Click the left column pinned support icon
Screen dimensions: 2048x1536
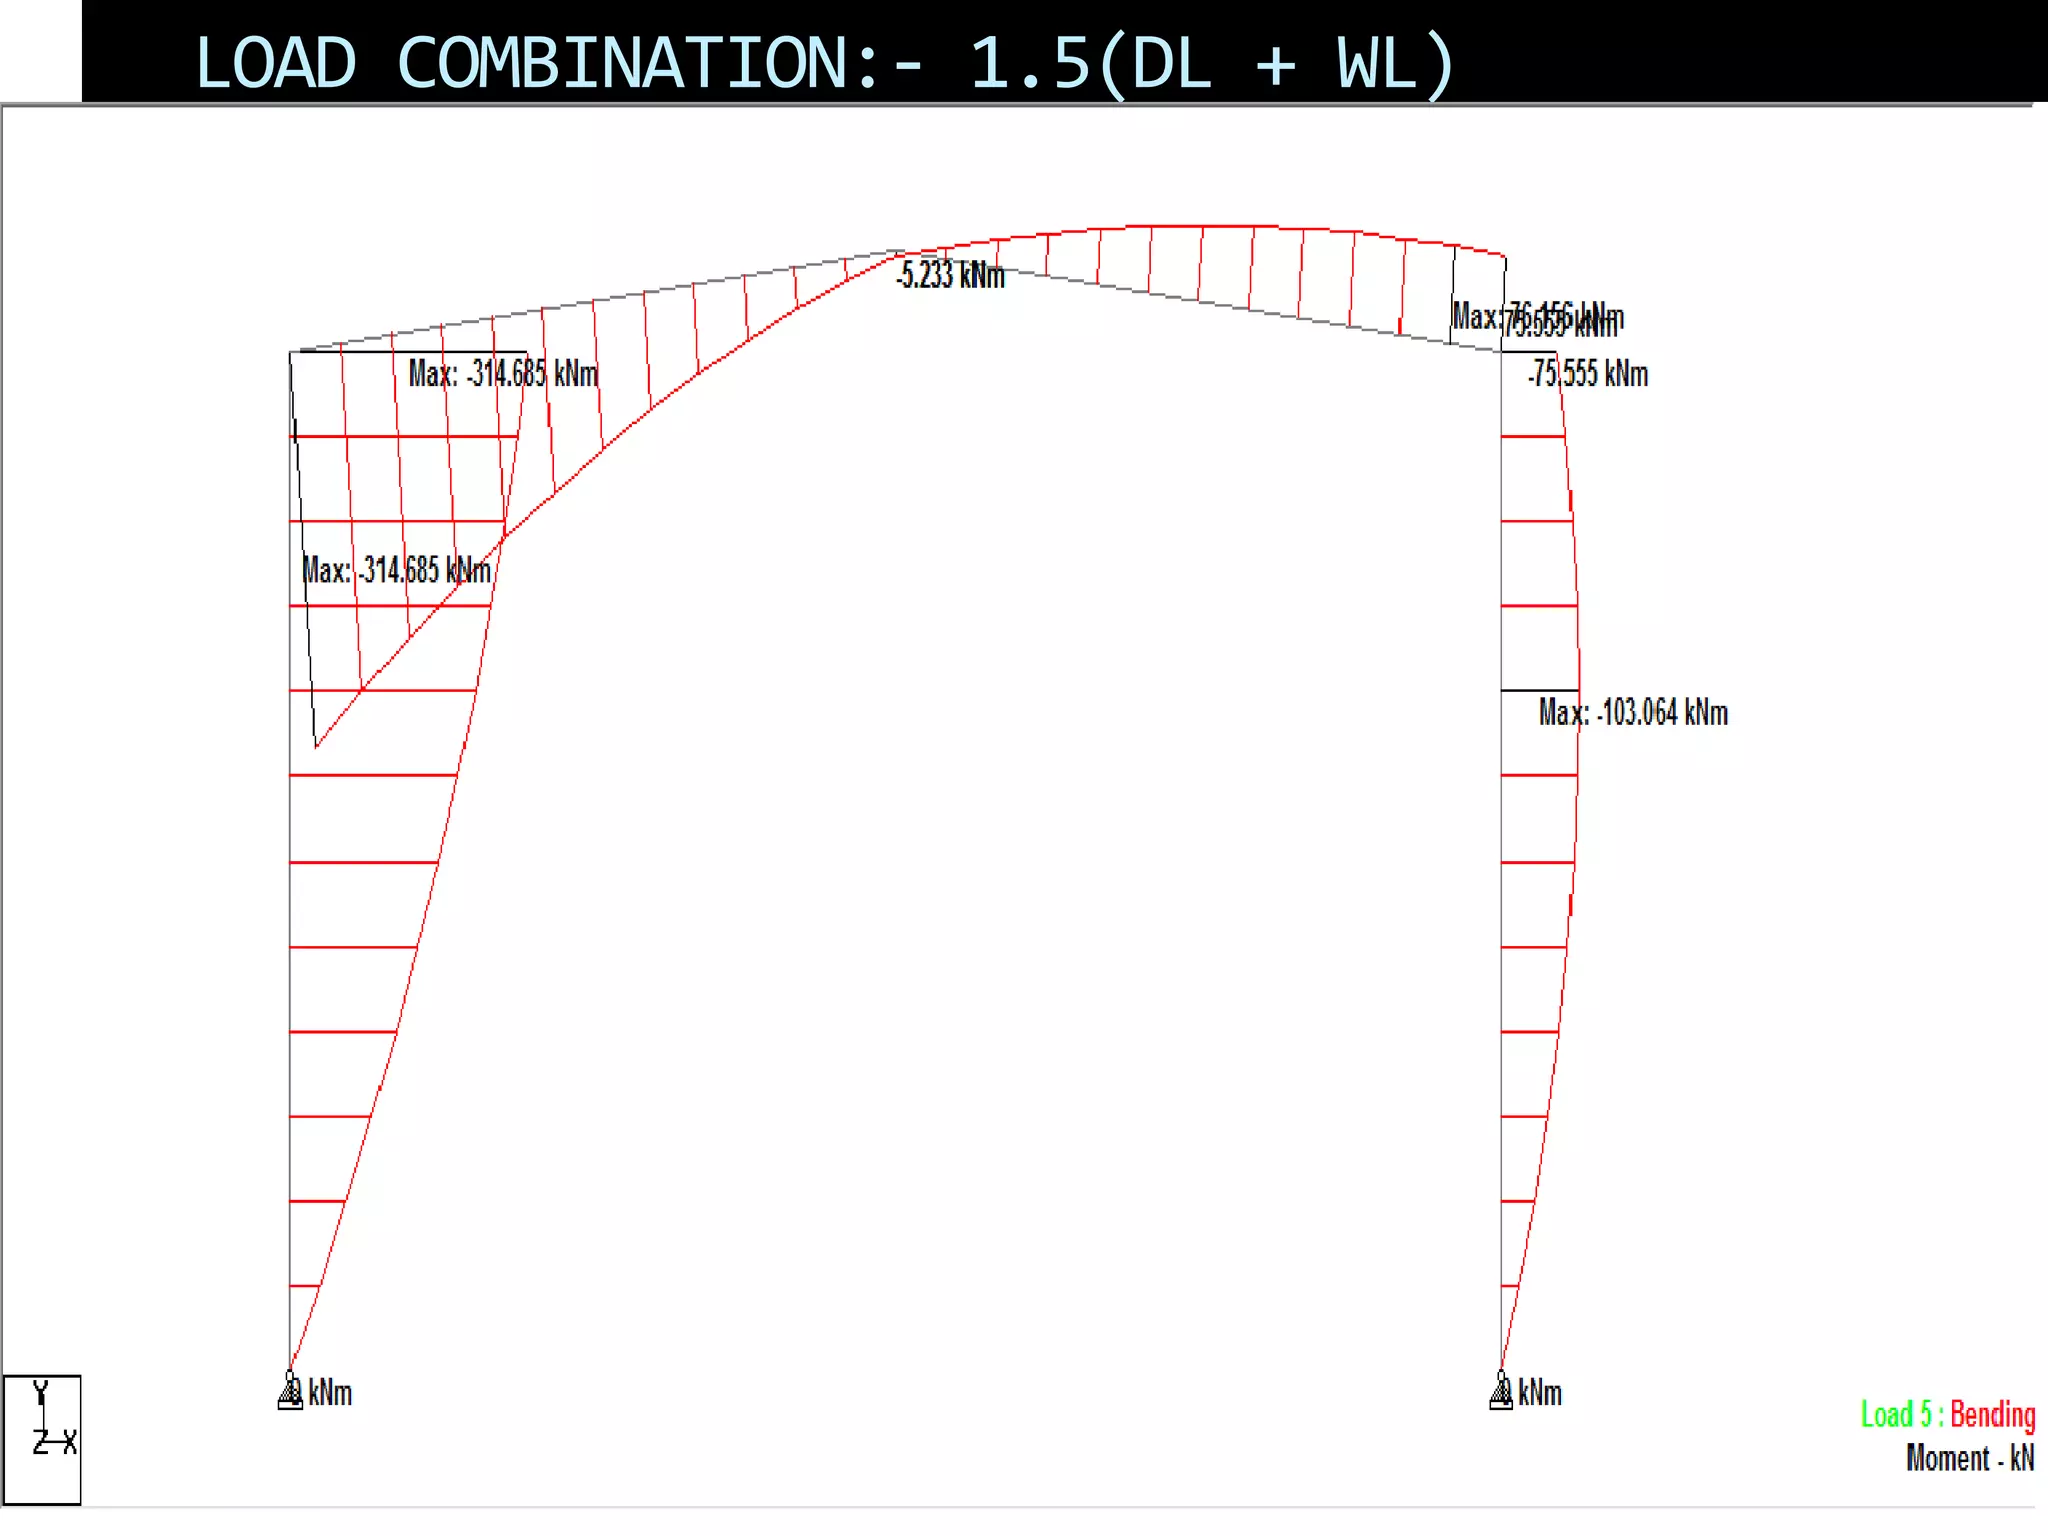click(290, 1390)
